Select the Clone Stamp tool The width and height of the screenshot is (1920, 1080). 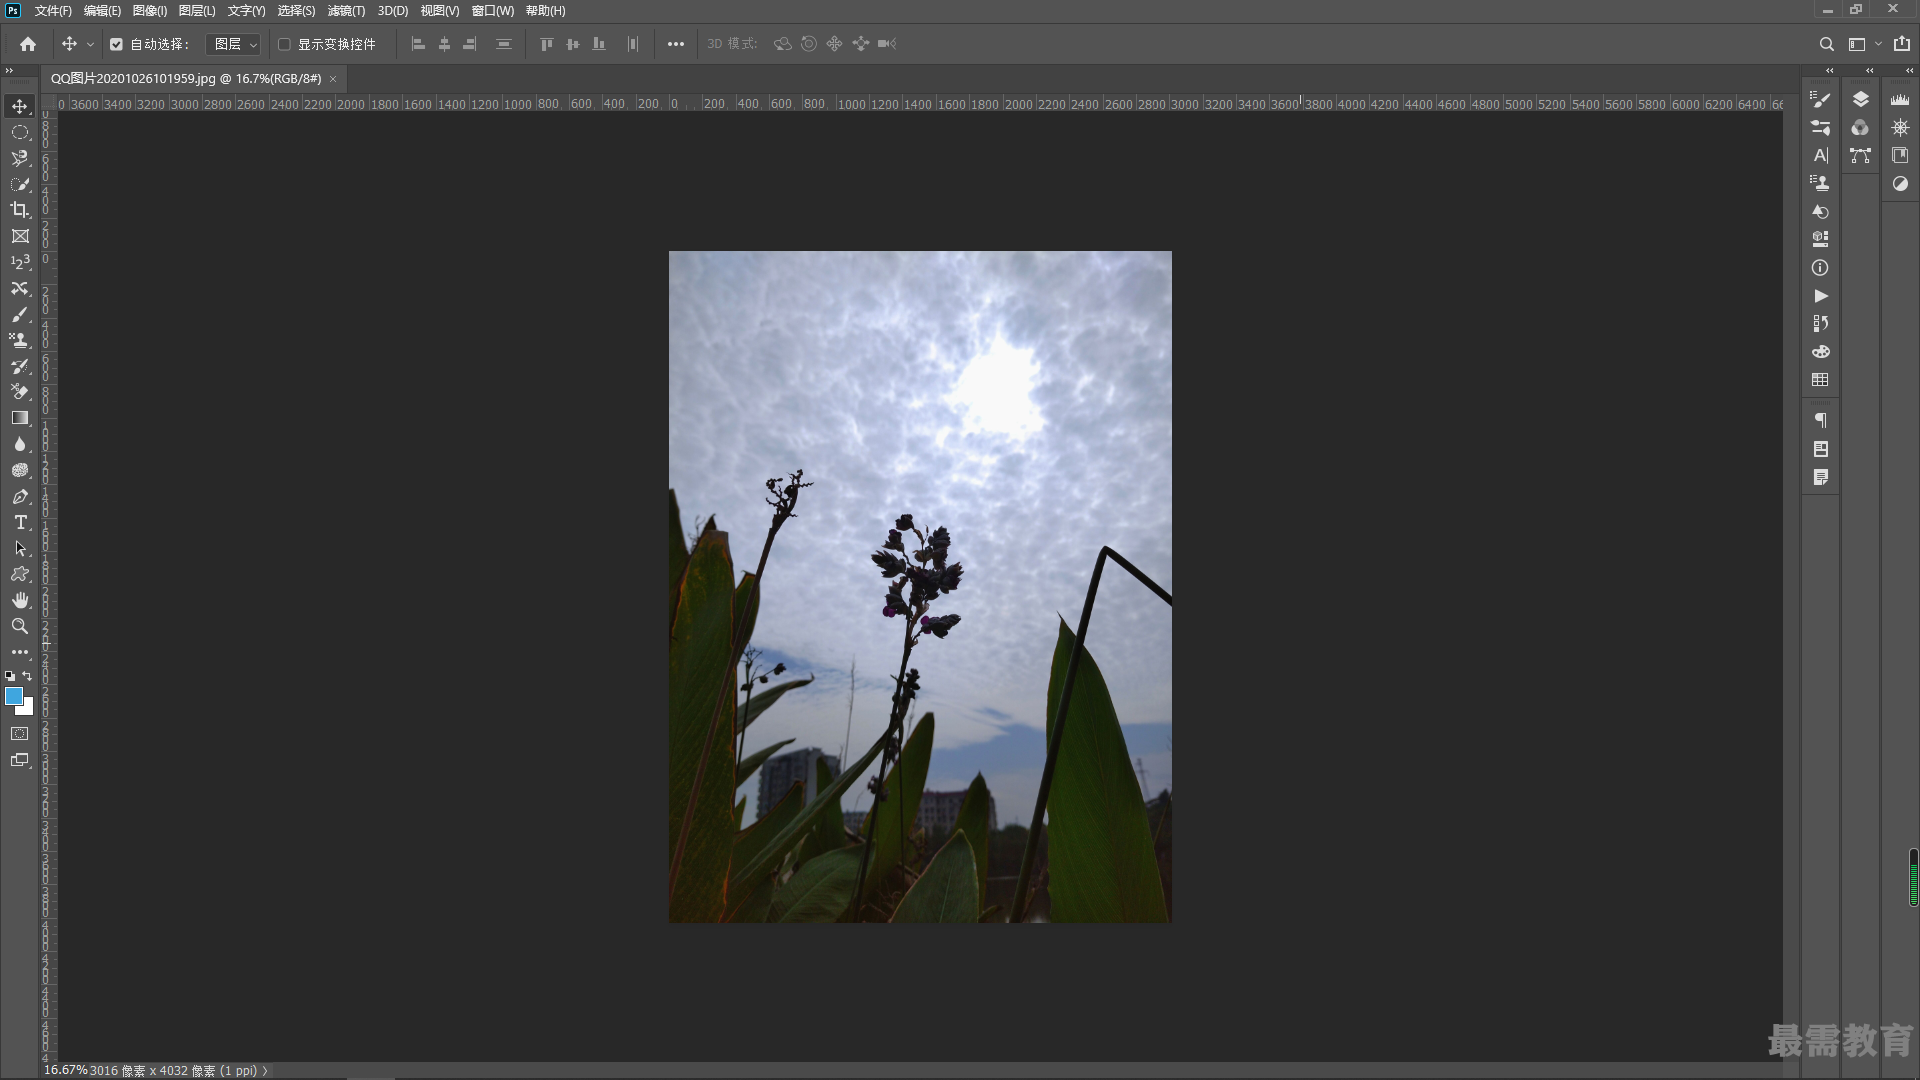coord(20,340)
